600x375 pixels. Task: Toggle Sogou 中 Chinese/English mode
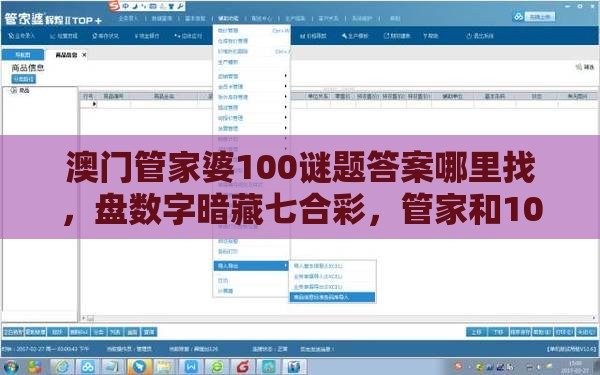point(126,6)
